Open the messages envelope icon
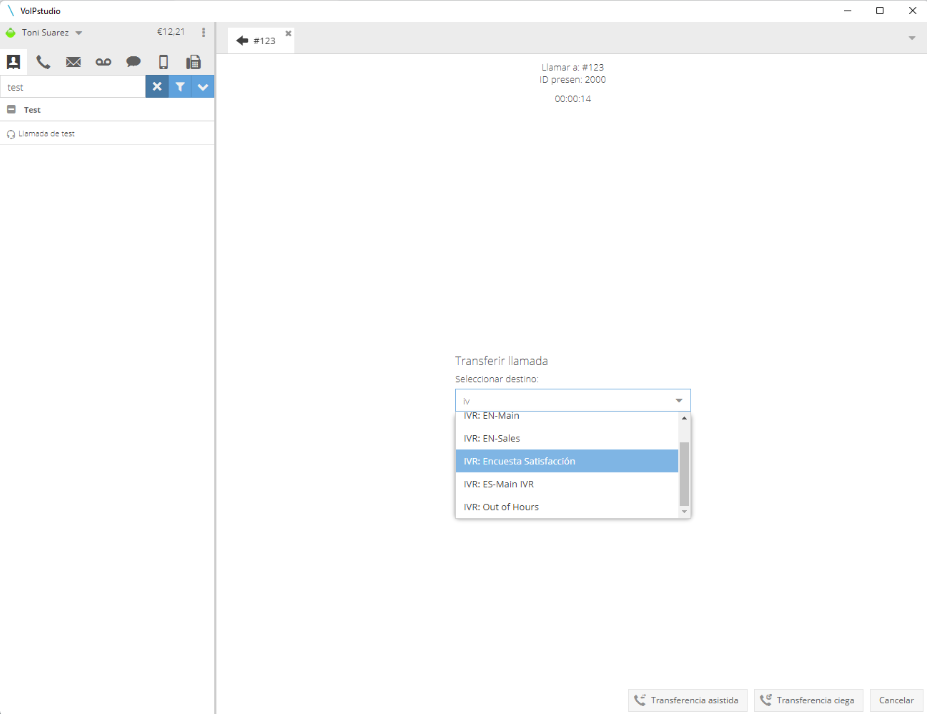Image resolution: width=927 pixels, height=714 pixels. (73, 62)
